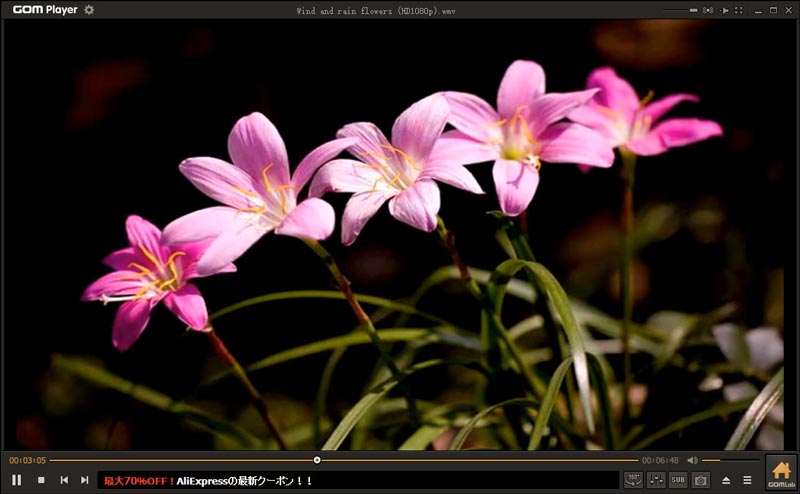Go to GOM Lab home

781,473
